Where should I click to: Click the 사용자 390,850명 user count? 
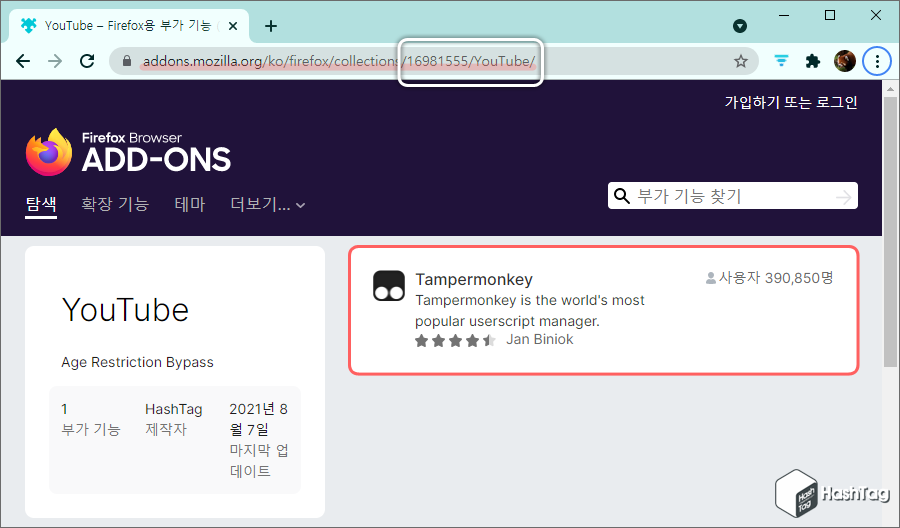(x=769, y=278)
